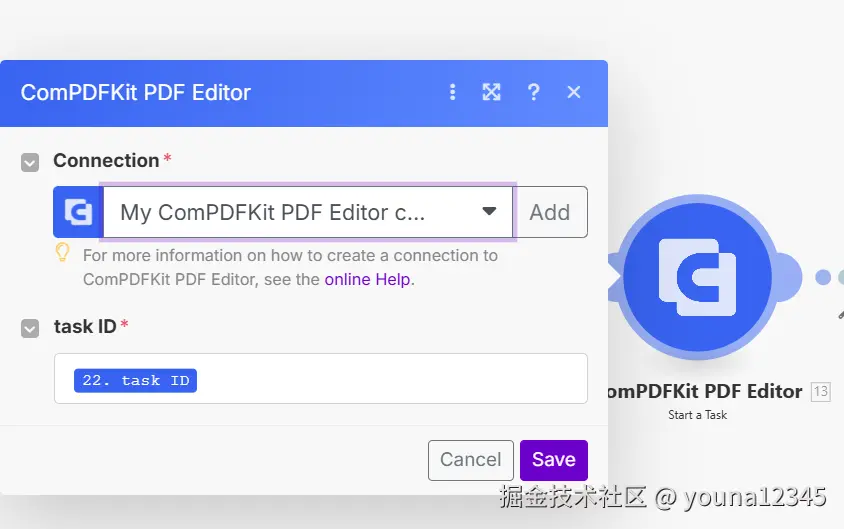Click the Connection field label
Image resolution: width=844 pixels, height=529 pixels.
(x=106, y=160)
